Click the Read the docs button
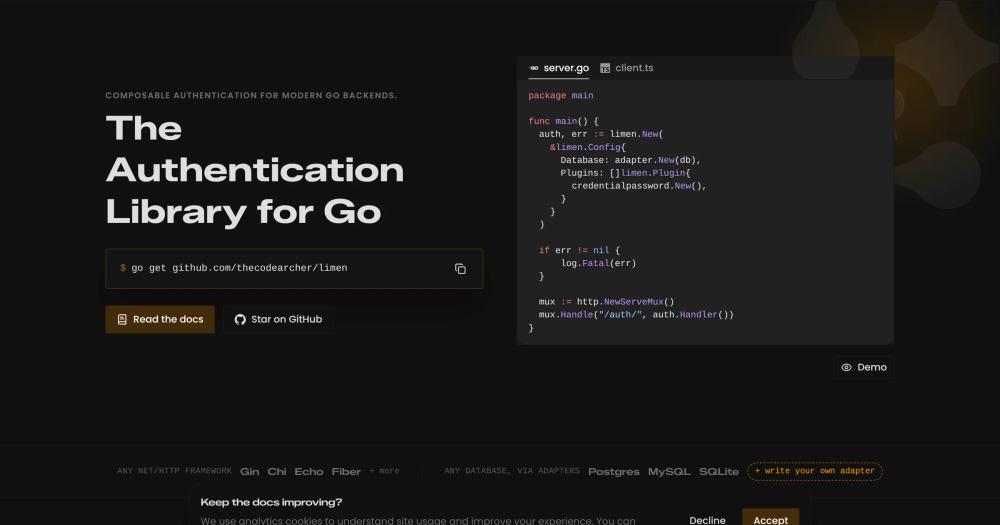 coord(160,319)
